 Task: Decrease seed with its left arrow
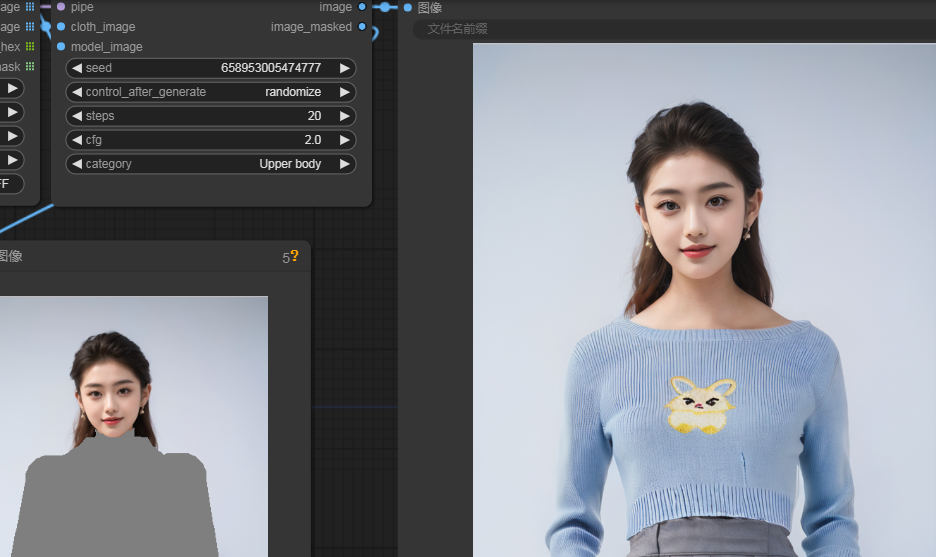(76, 68)
